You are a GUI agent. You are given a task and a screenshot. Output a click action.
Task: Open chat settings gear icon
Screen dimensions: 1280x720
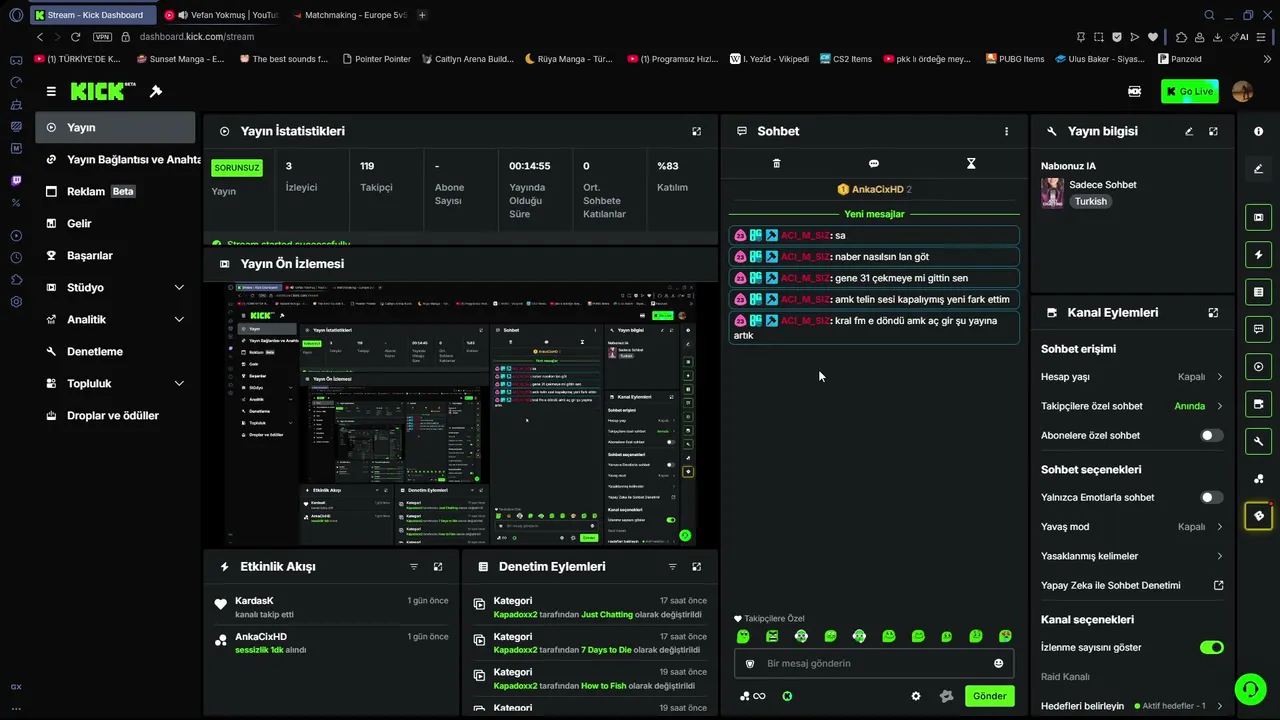coord(915,696)
